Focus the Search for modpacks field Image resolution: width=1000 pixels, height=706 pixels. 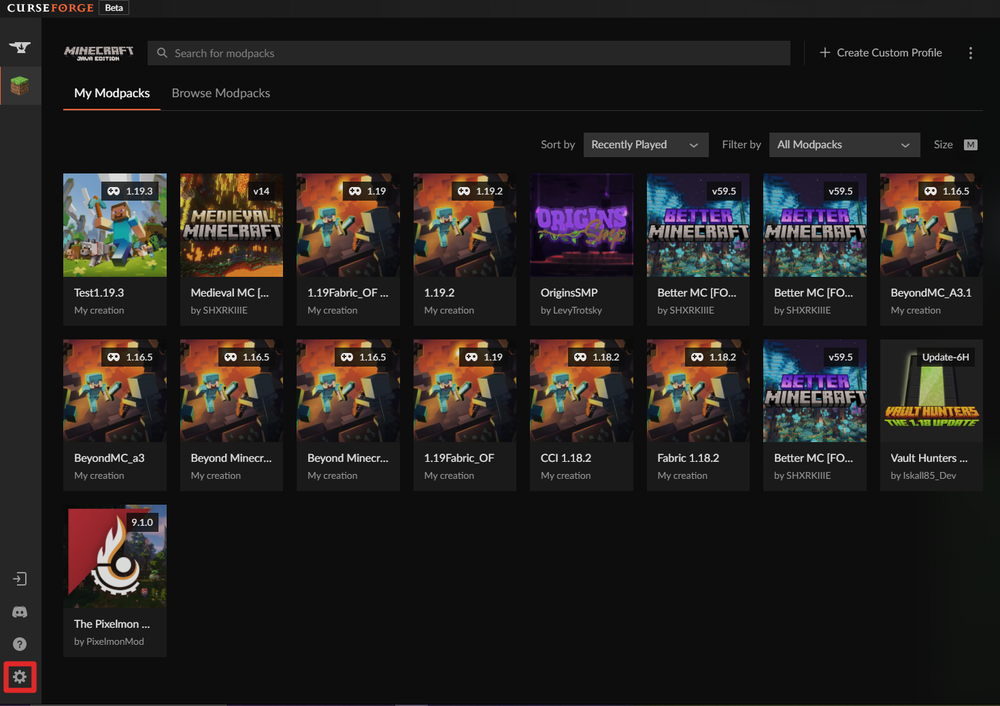[470, 53]
